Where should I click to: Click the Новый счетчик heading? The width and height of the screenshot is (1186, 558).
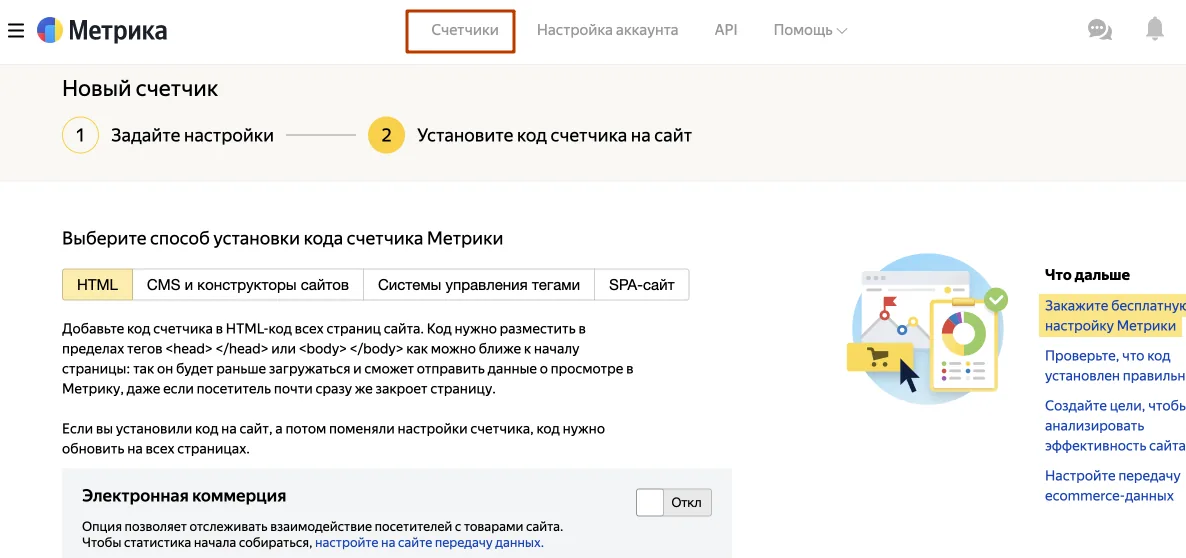pyautogui.click(x=140, y=88)
